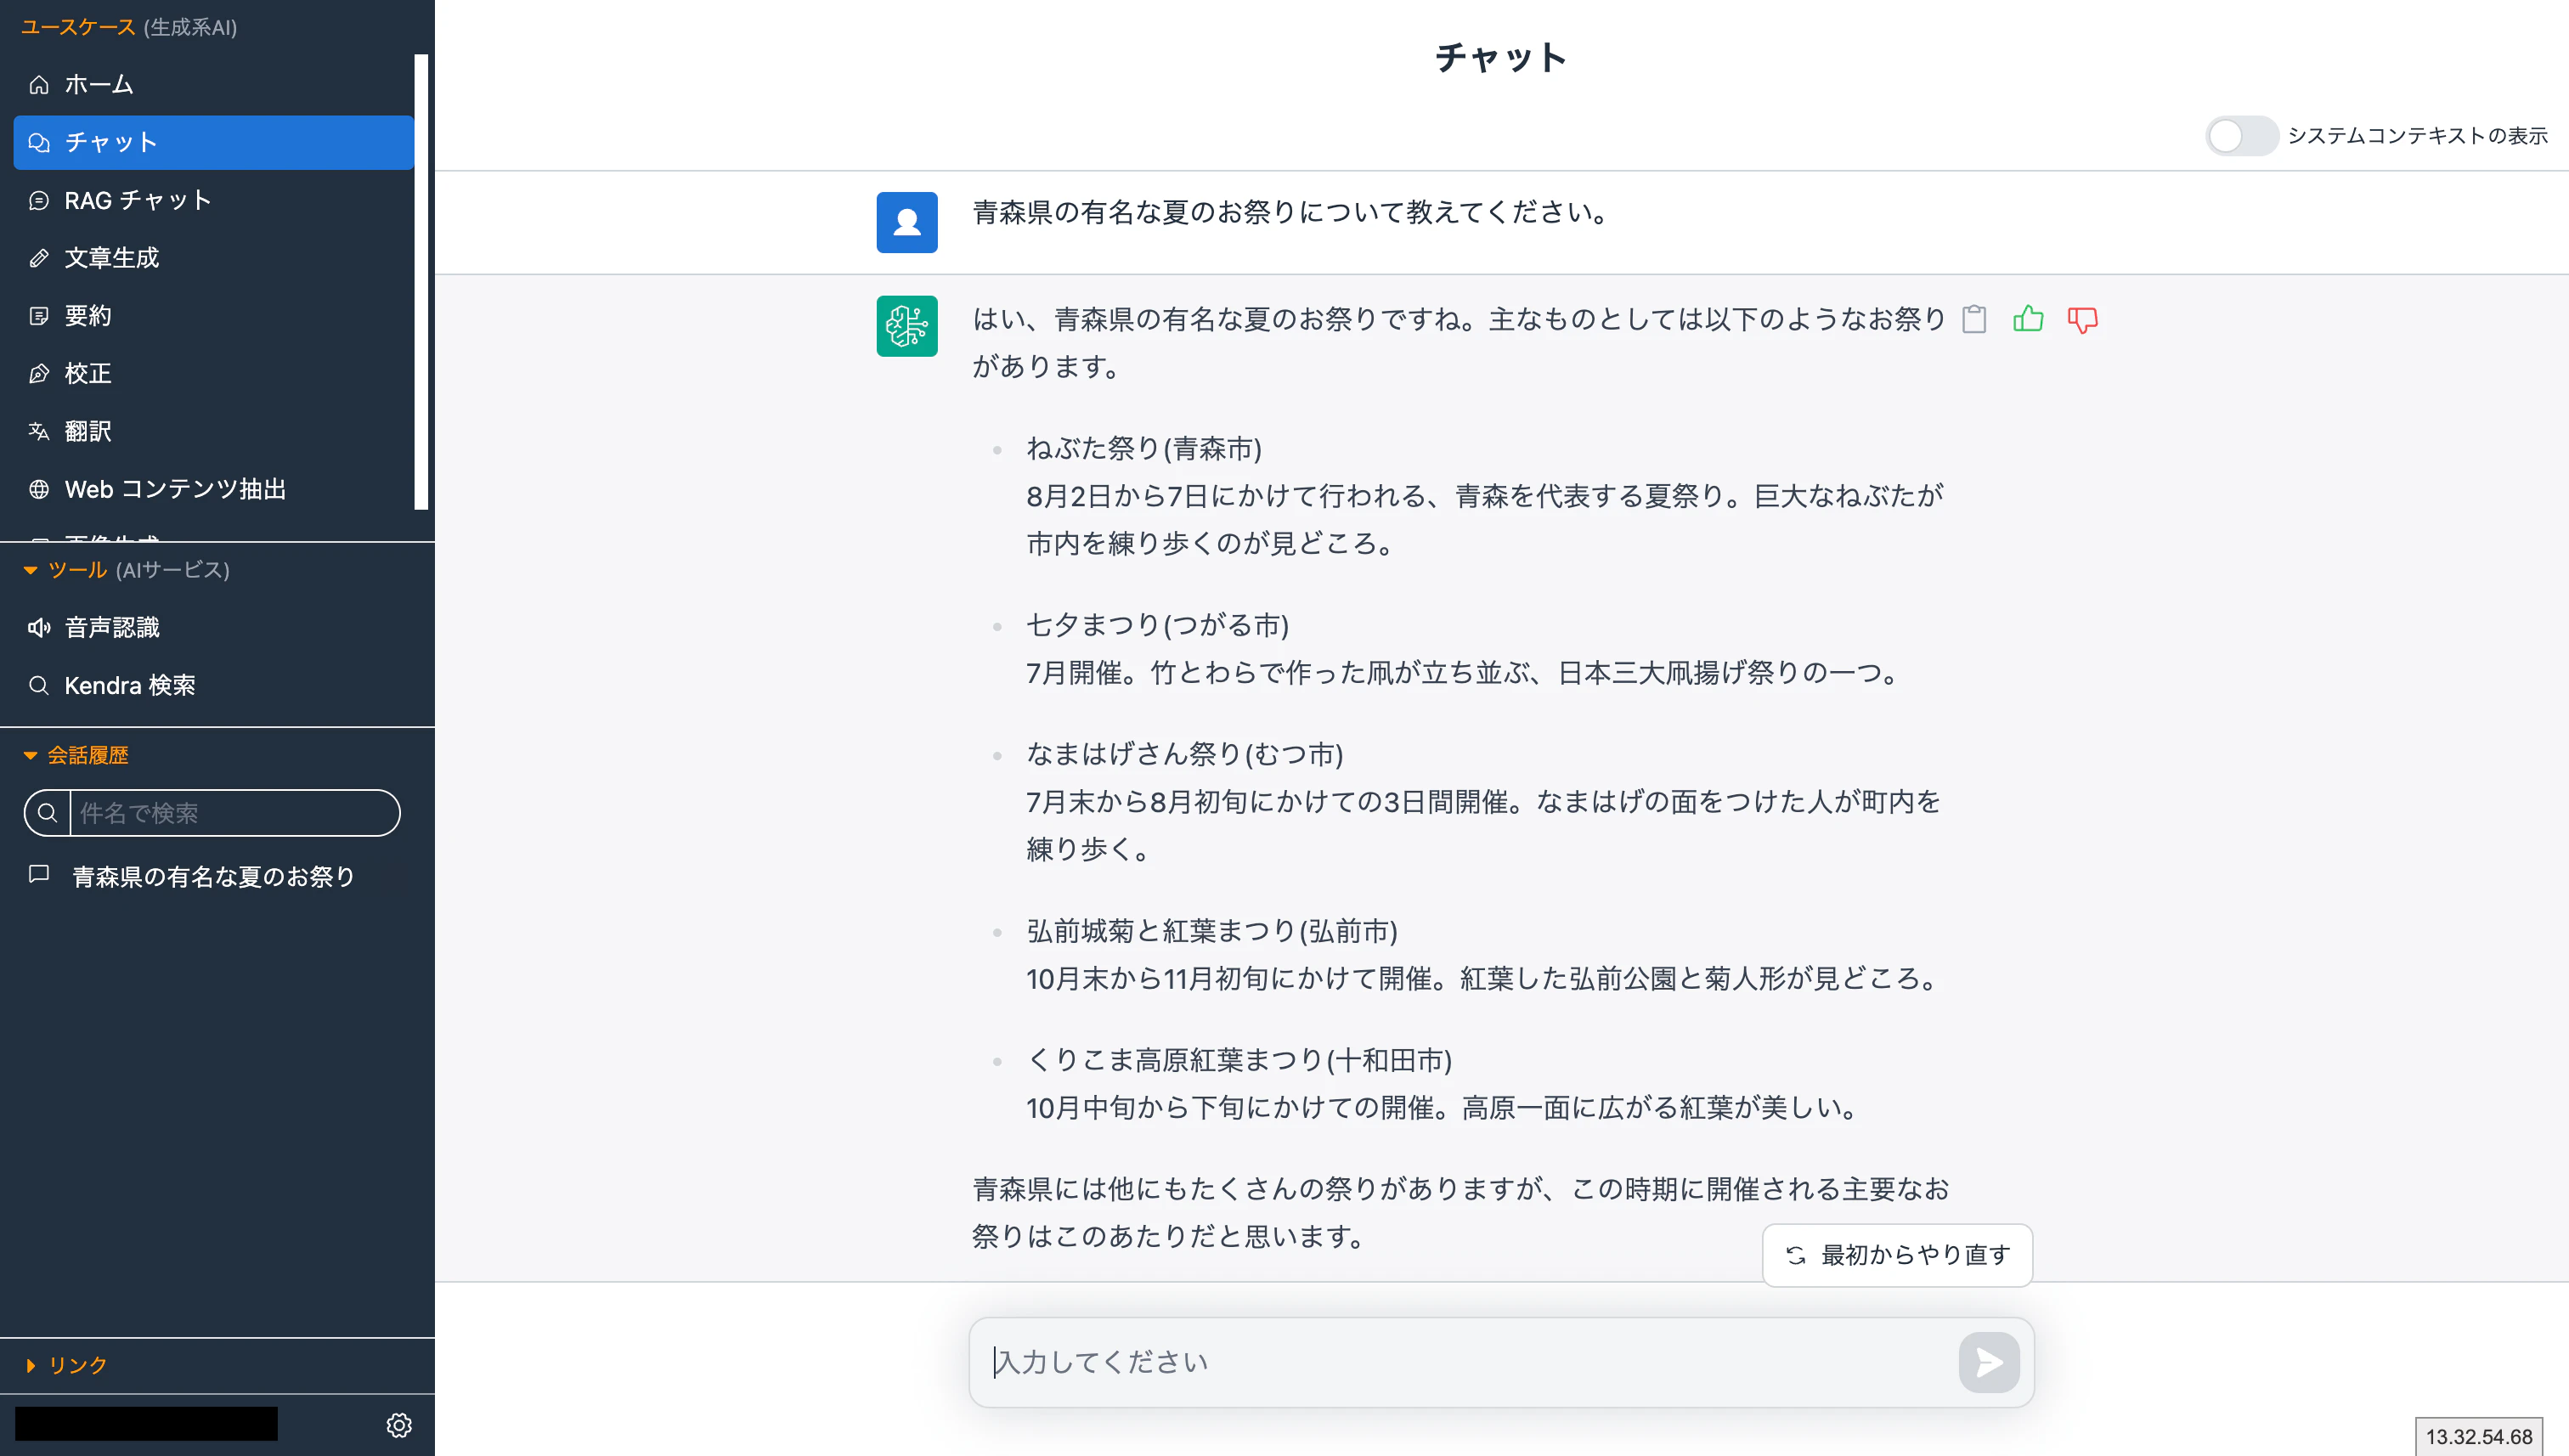Open the ホーム (Home) menu item
The height and width of the screenshot is (1456, 2569).
213,84
